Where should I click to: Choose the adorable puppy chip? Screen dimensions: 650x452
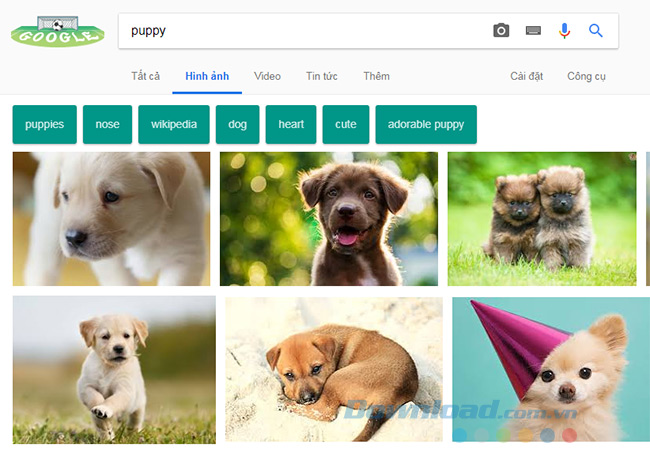[x=426, y=124]
